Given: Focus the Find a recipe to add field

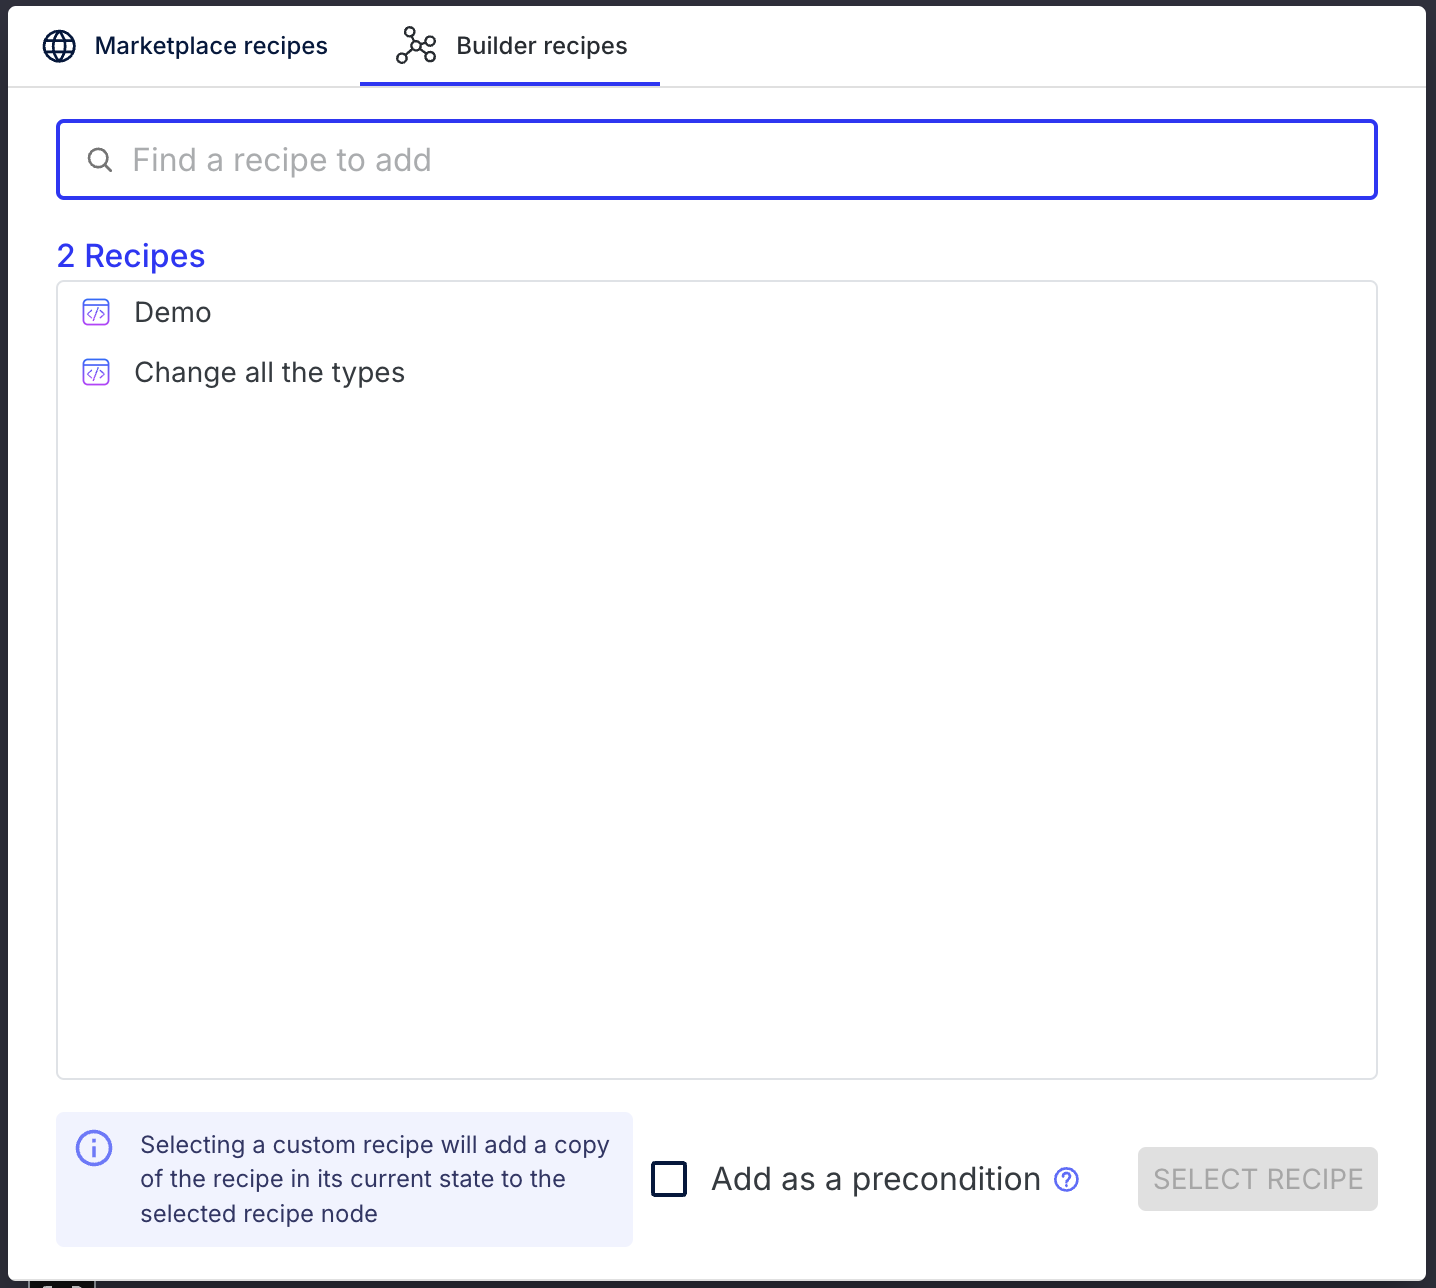Looking at the screenshot, I should pyautogui.click(x=717, y=160).
